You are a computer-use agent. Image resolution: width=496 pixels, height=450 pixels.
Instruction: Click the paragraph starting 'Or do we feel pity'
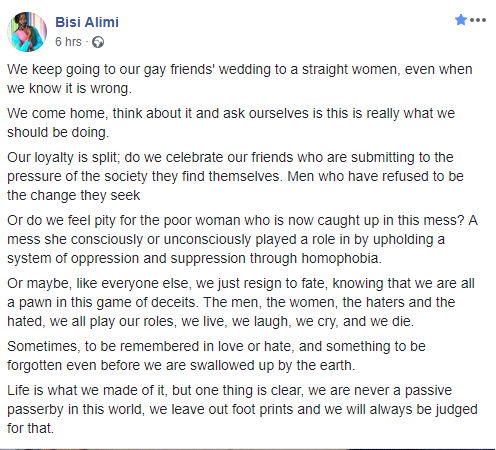(242, 239)
